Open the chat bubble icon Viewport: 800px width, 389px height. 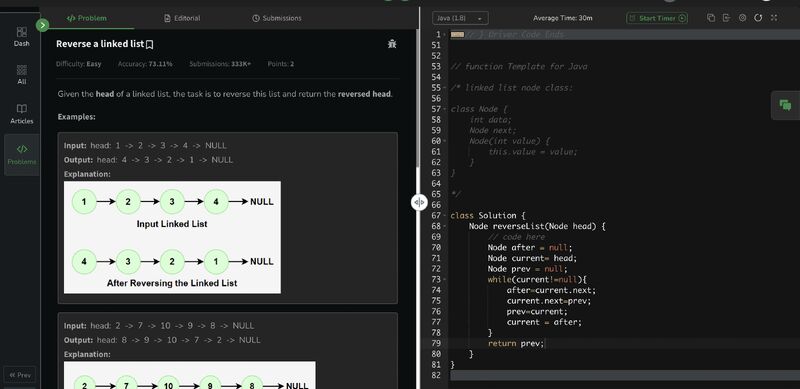coord(785,106)
